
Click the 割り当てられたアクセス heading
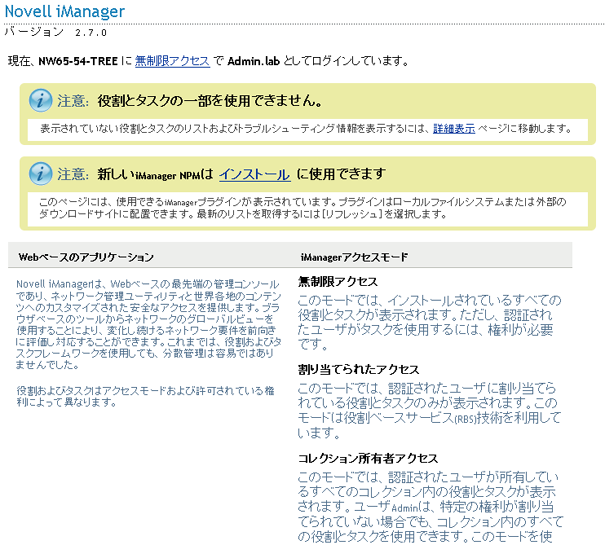[358, 369]
